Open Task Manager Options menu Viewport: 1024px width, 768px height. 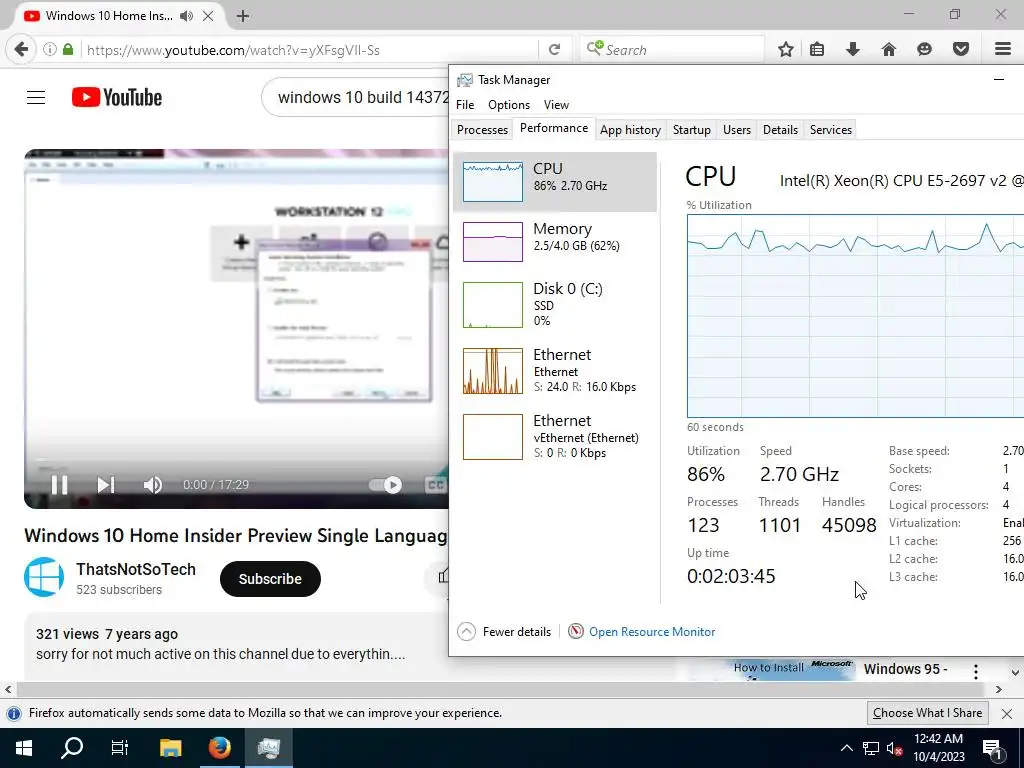(509, 104)
